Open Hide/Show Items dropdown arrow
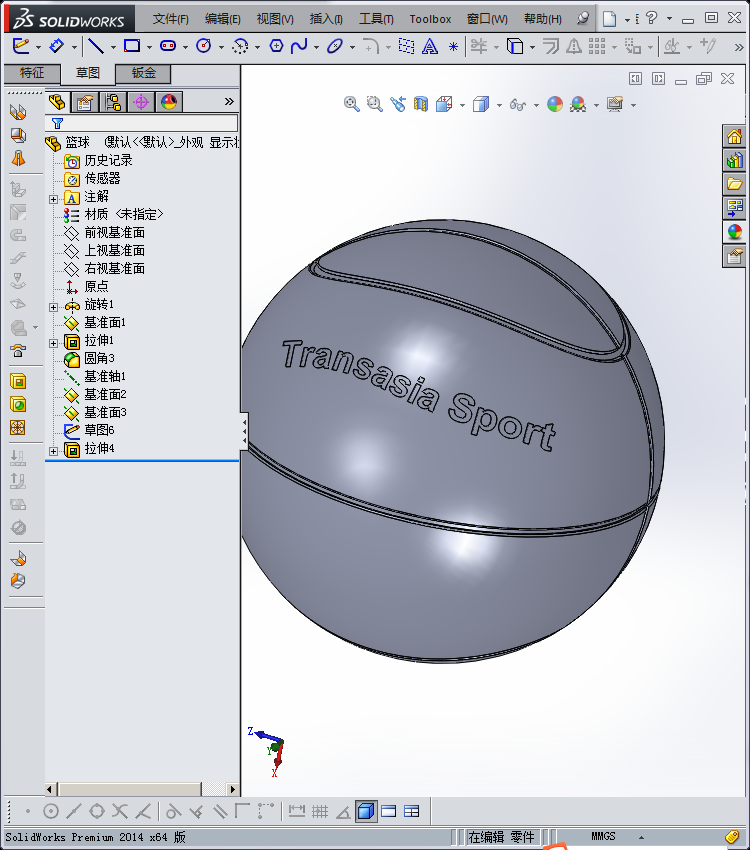Image resolution: width=750 pixels, height=850 pixels. click(536, 105)
